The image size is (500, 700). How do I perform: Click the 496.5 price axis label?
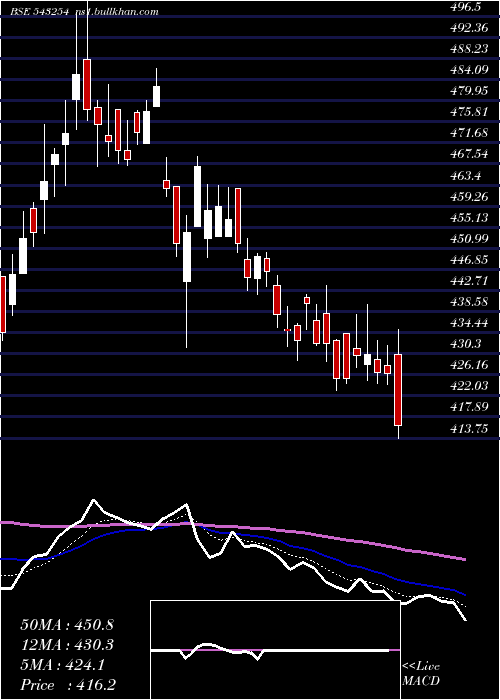point(467,7)
